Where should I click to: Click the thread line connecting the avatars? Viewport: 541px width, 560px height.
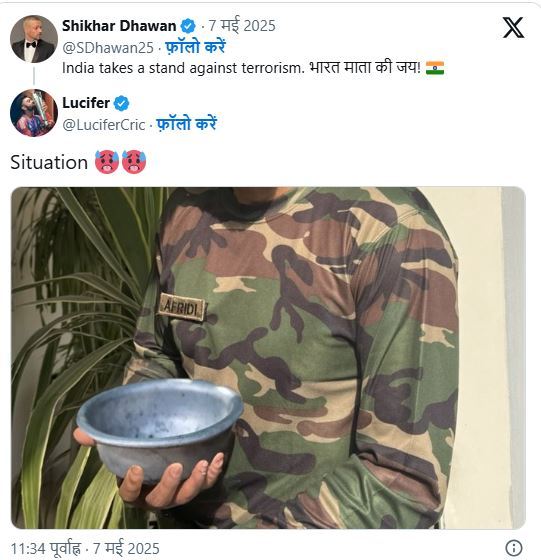point(34,76)
